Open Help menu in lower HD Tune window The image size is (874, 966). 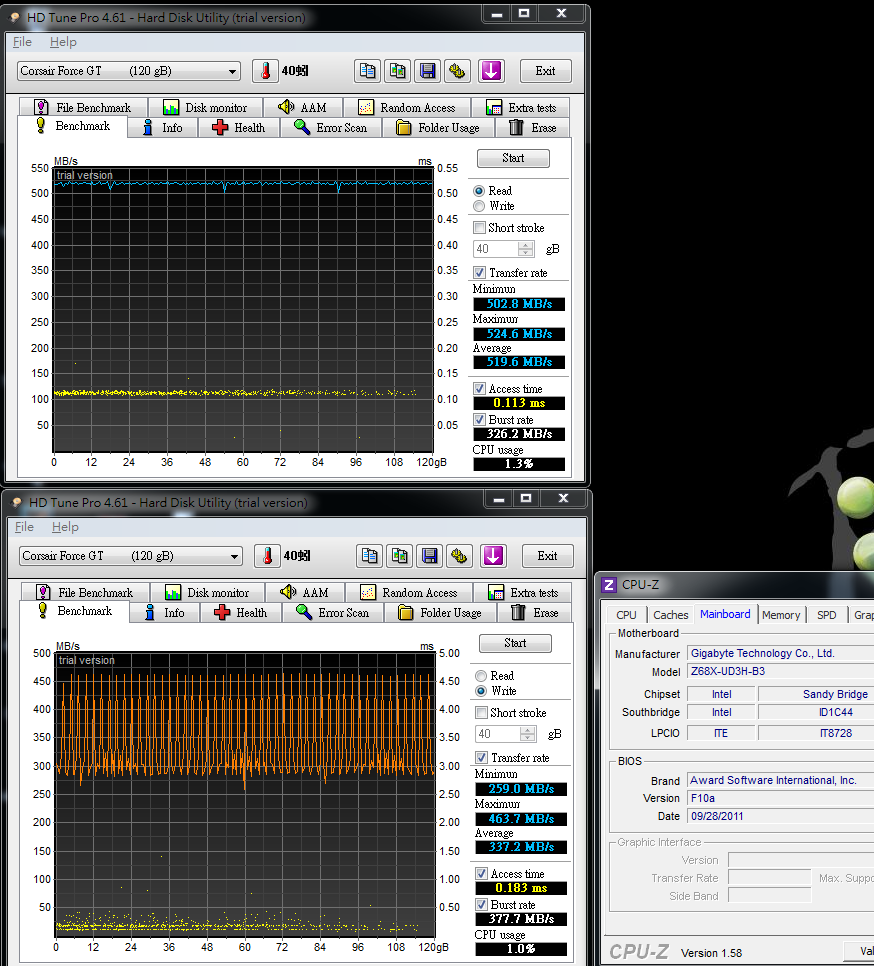pos(65,527)
